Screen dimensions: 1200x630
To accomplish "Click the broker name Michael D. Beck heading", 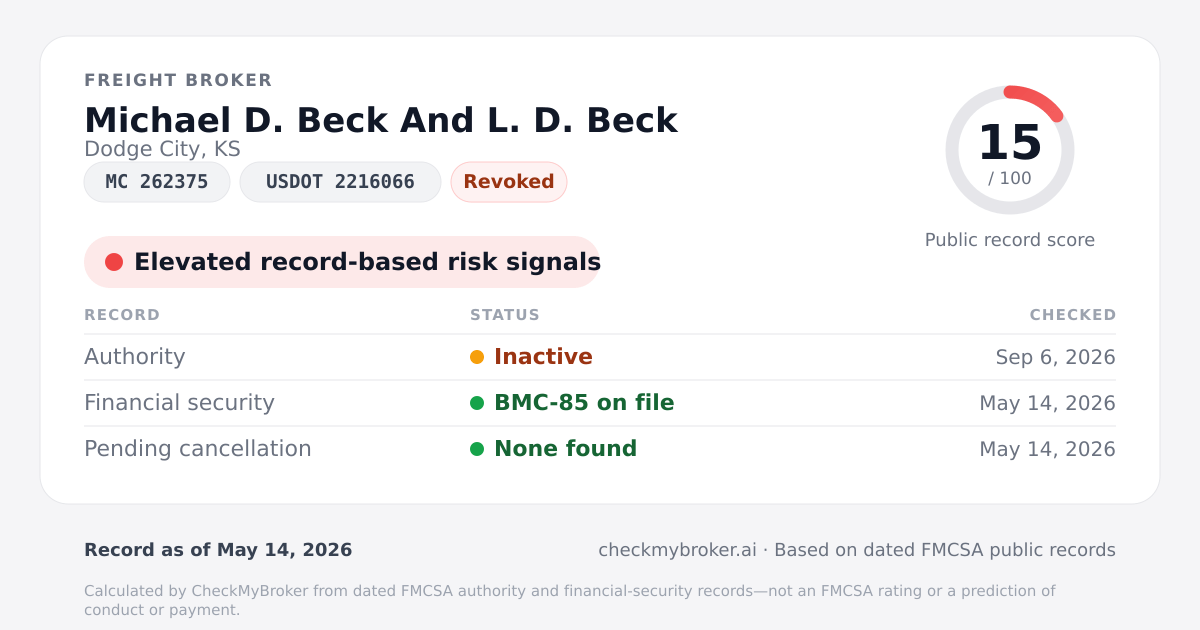I will (381, 120).
